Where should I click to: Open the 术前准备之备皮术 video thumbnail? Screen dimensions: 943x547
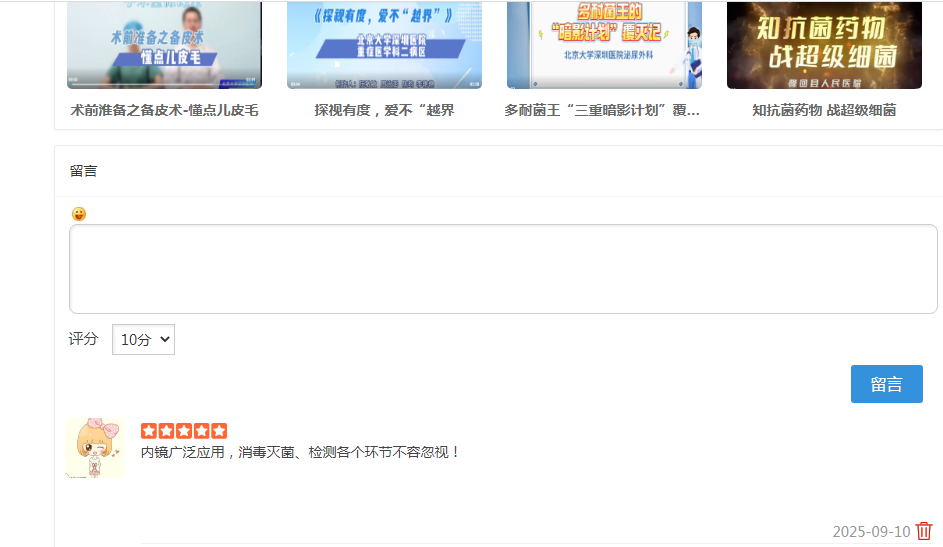(x=164, y=45)
